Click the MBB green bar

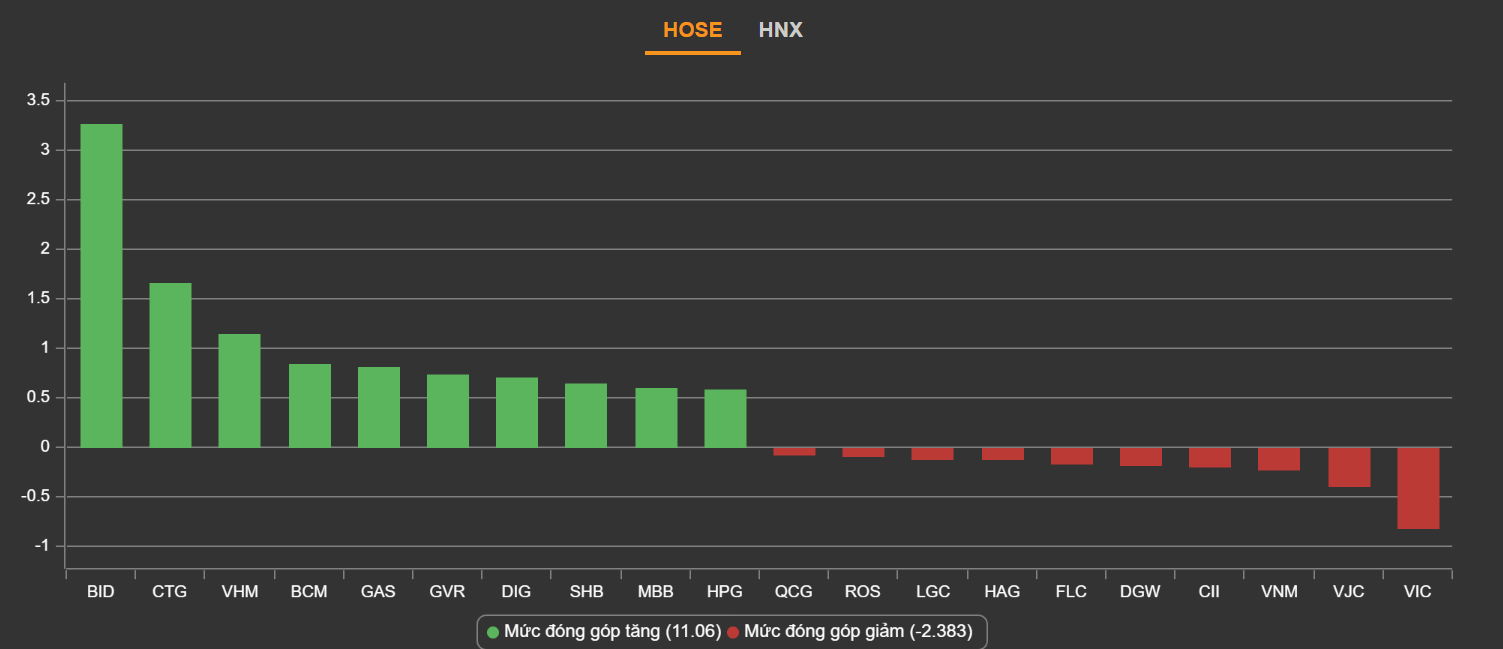coord(656,418)
